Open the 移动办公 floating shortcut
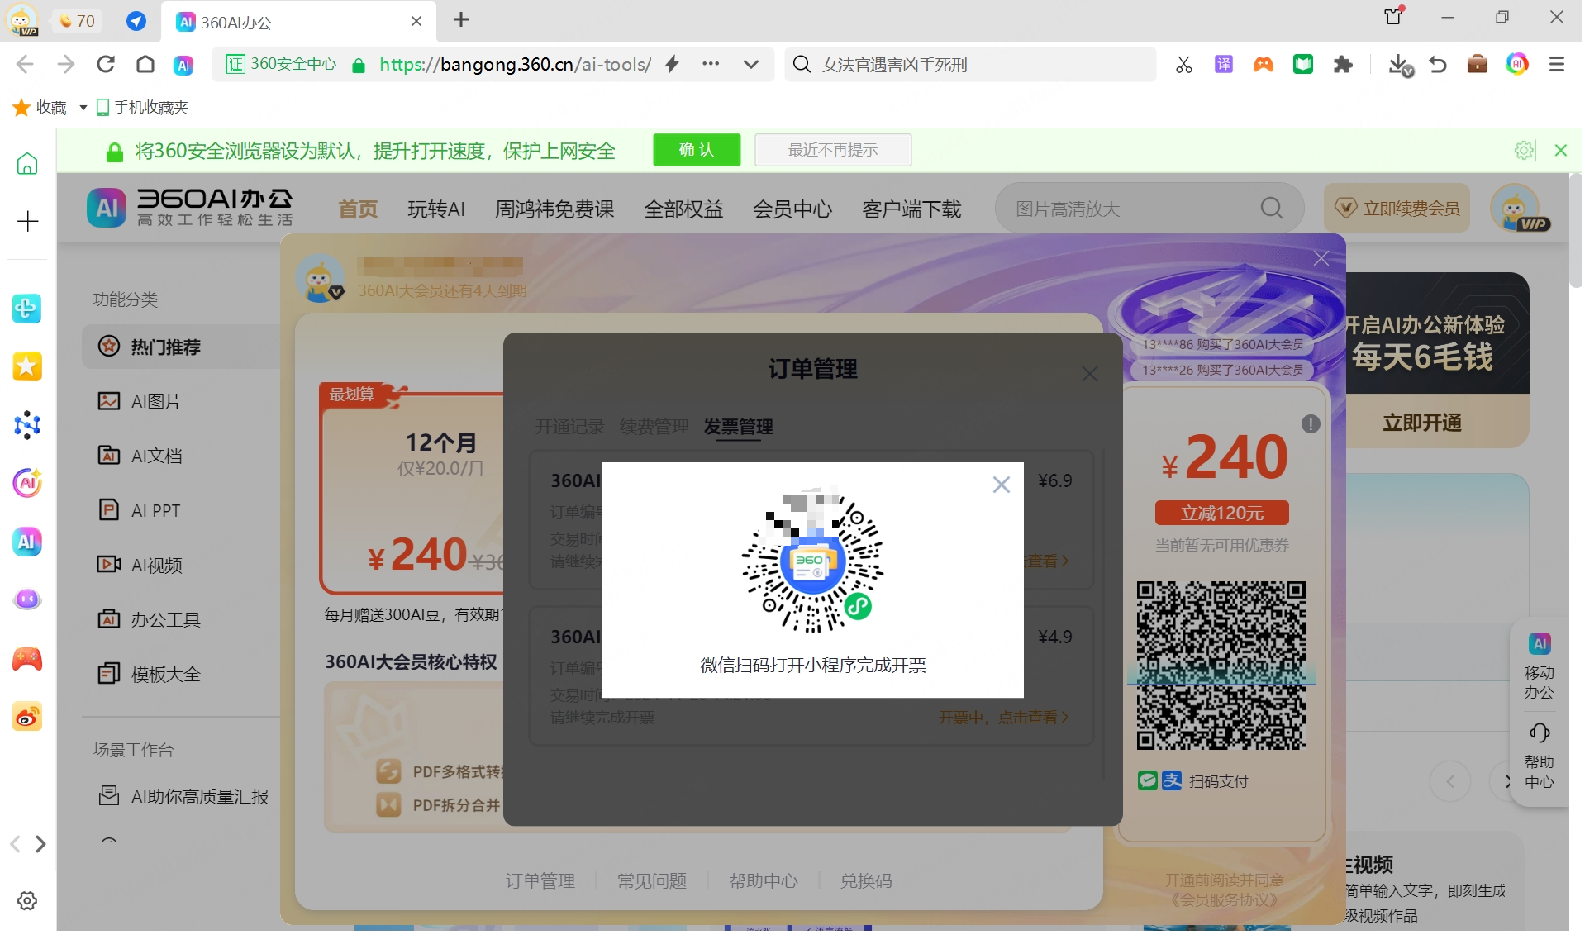The image size is (1582, 931). click(x=1540, y=666)
